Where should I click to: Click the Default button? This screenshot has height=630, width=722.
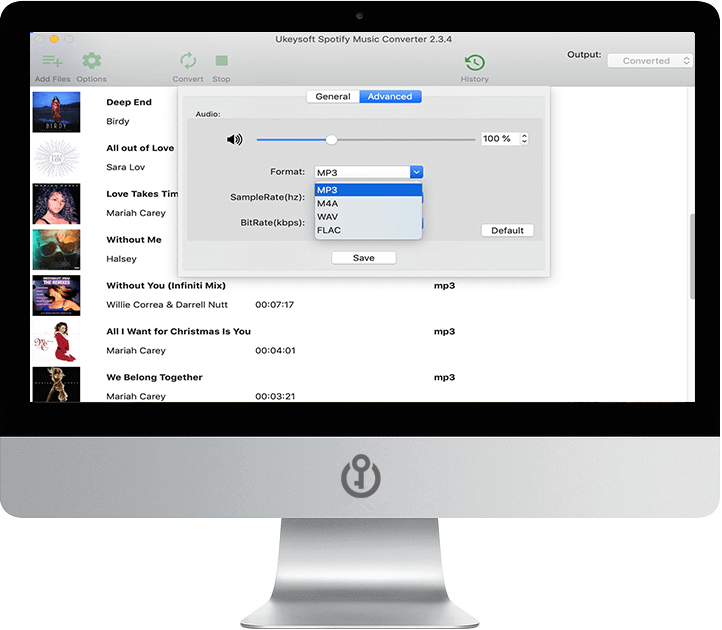pos(507,231)
